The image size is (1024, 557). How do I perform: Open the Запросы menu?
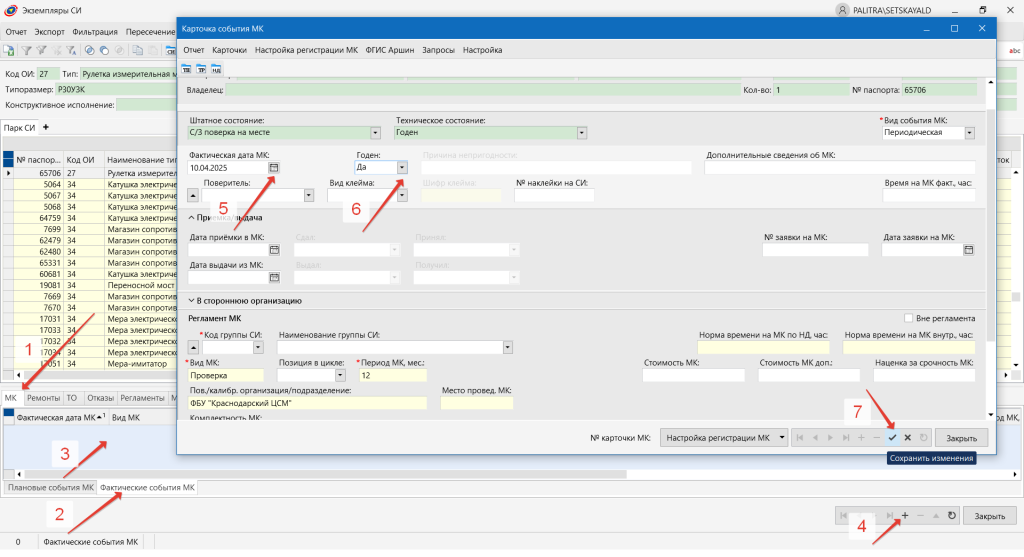(438, 50)
